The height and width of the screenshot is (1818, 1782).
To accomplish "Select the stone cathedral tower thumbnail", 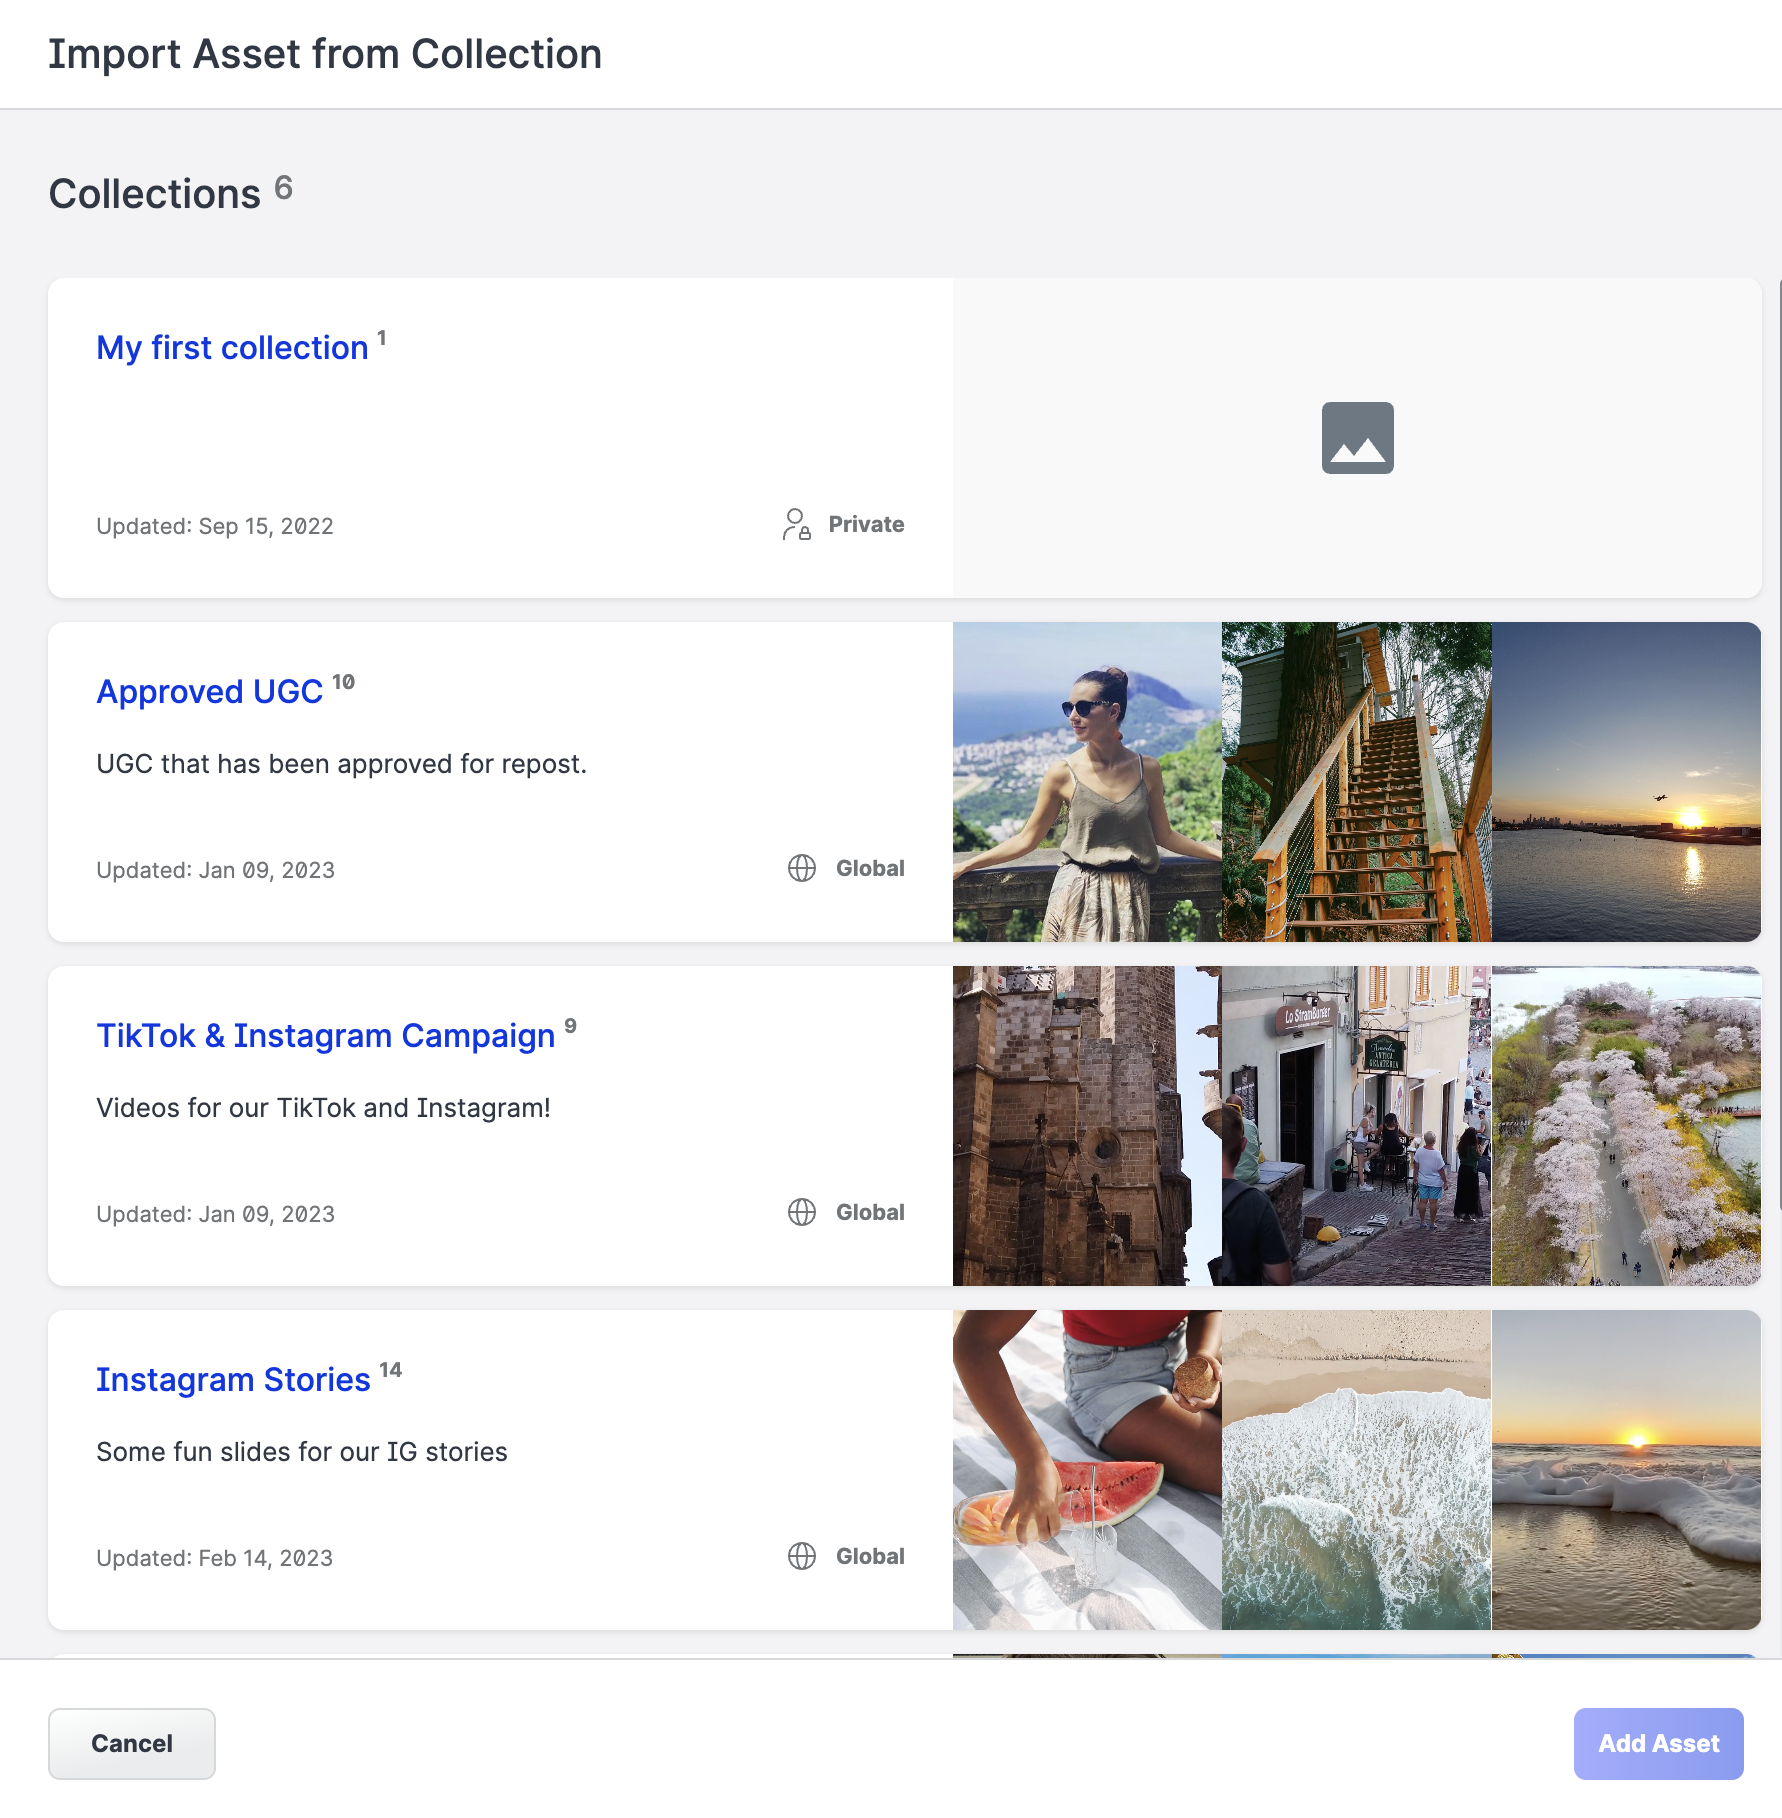I will pos(1087,1126).
